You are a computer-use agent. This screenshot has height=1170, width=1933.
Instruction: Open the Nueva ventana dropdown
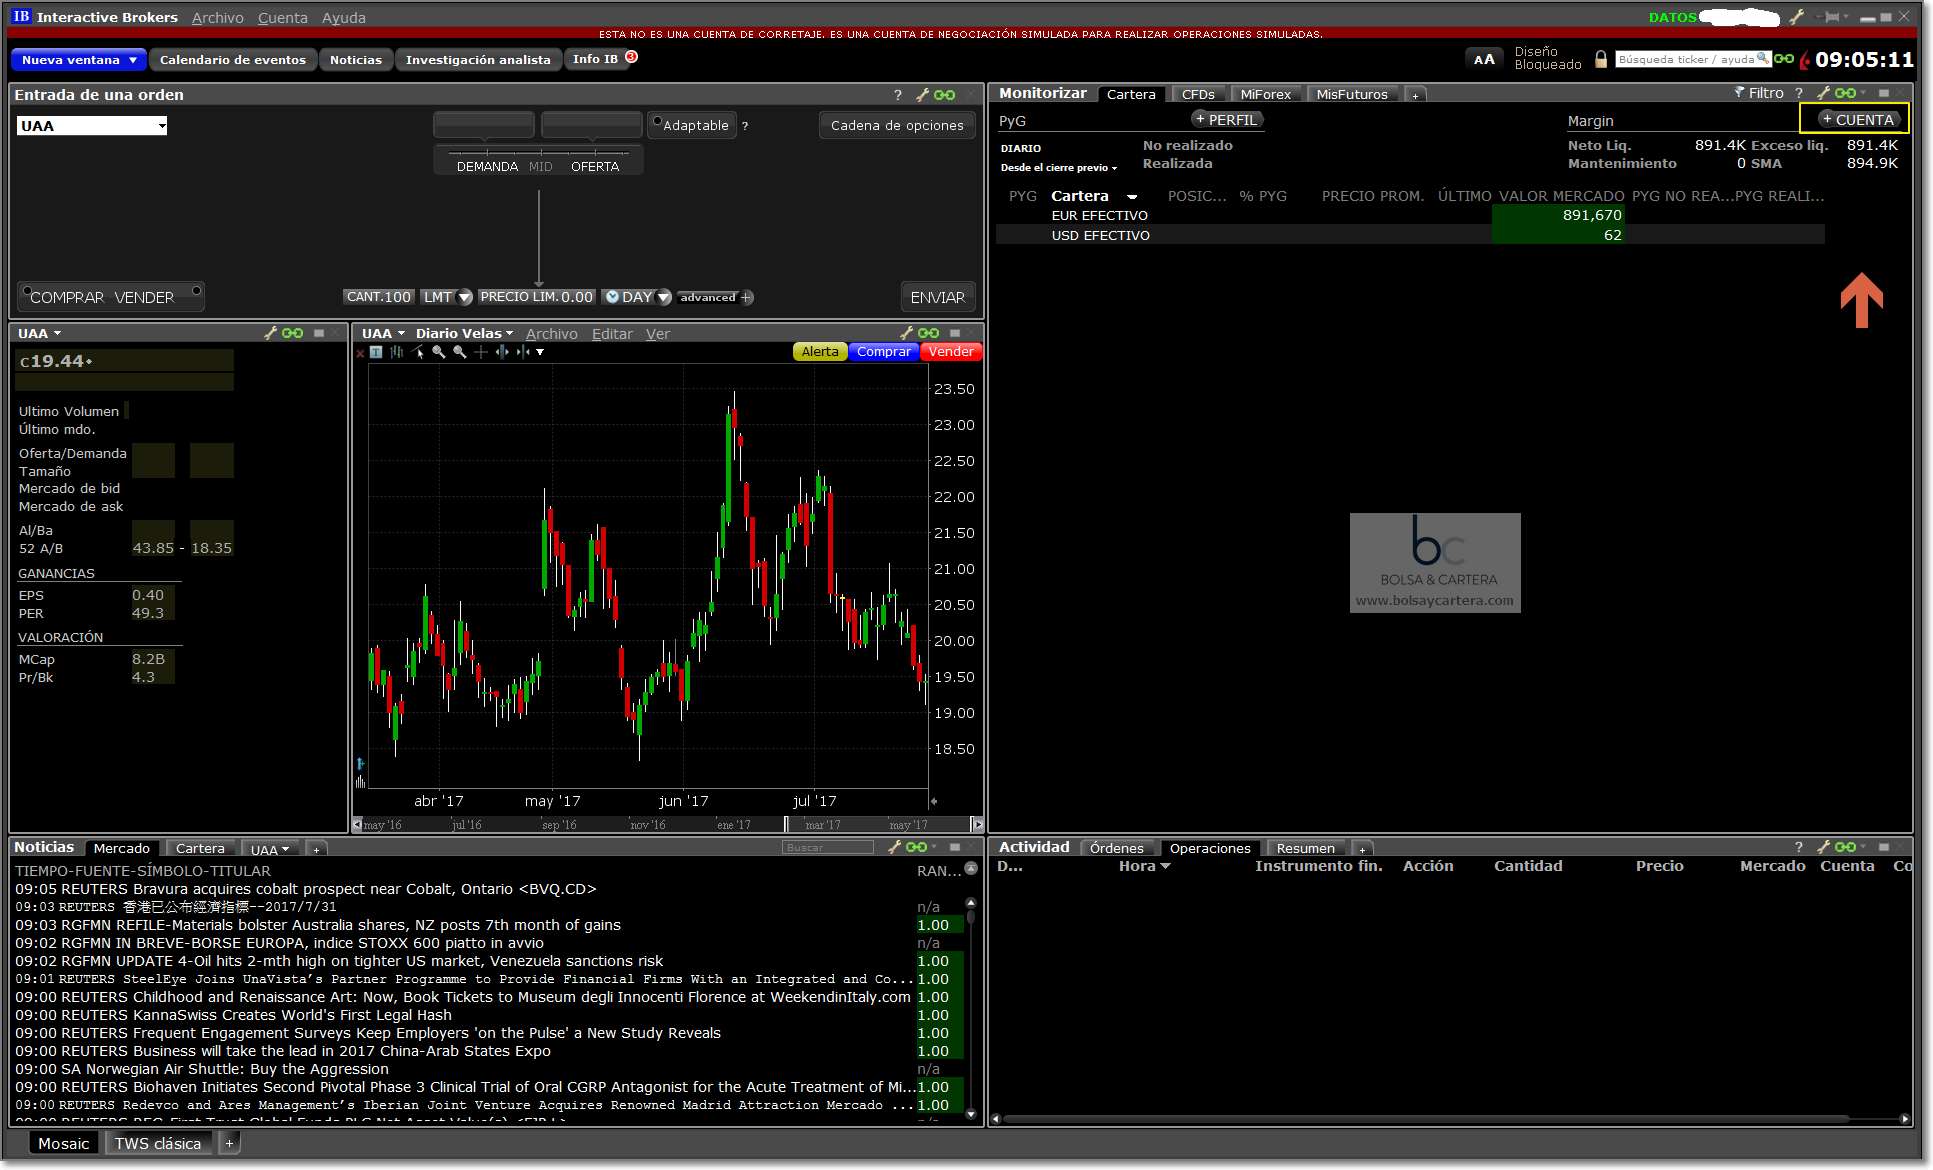coord(79,60)
